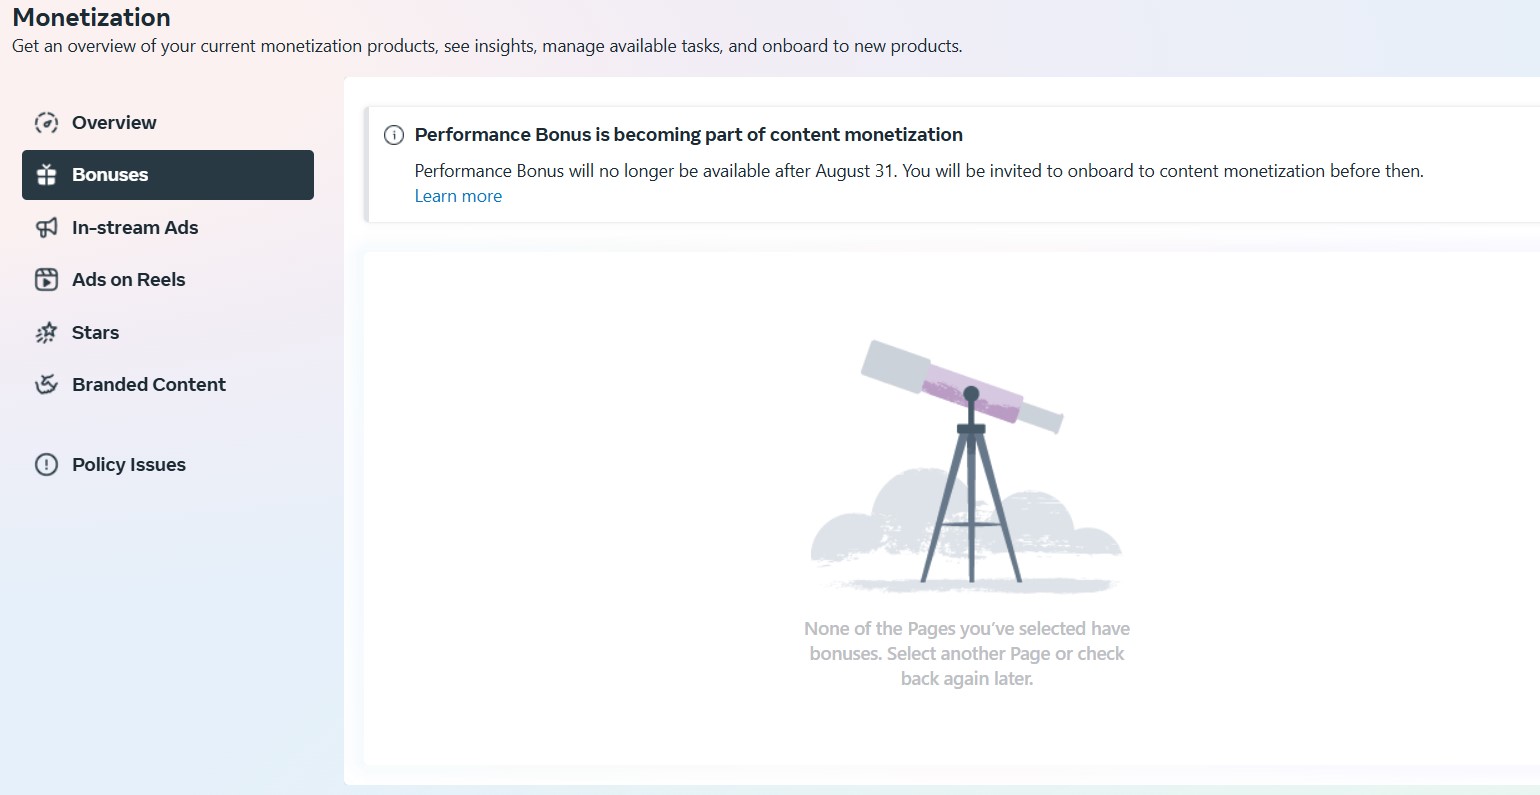Follow the Learn more link
This screenshot has height=795, width=1540.
tap(458, 196)
